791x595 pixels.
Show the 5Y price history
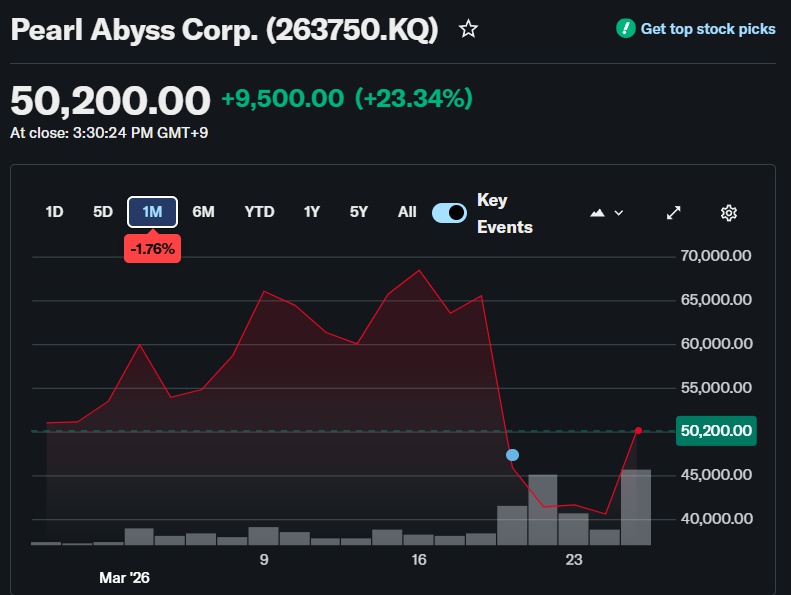coord(359,212)
